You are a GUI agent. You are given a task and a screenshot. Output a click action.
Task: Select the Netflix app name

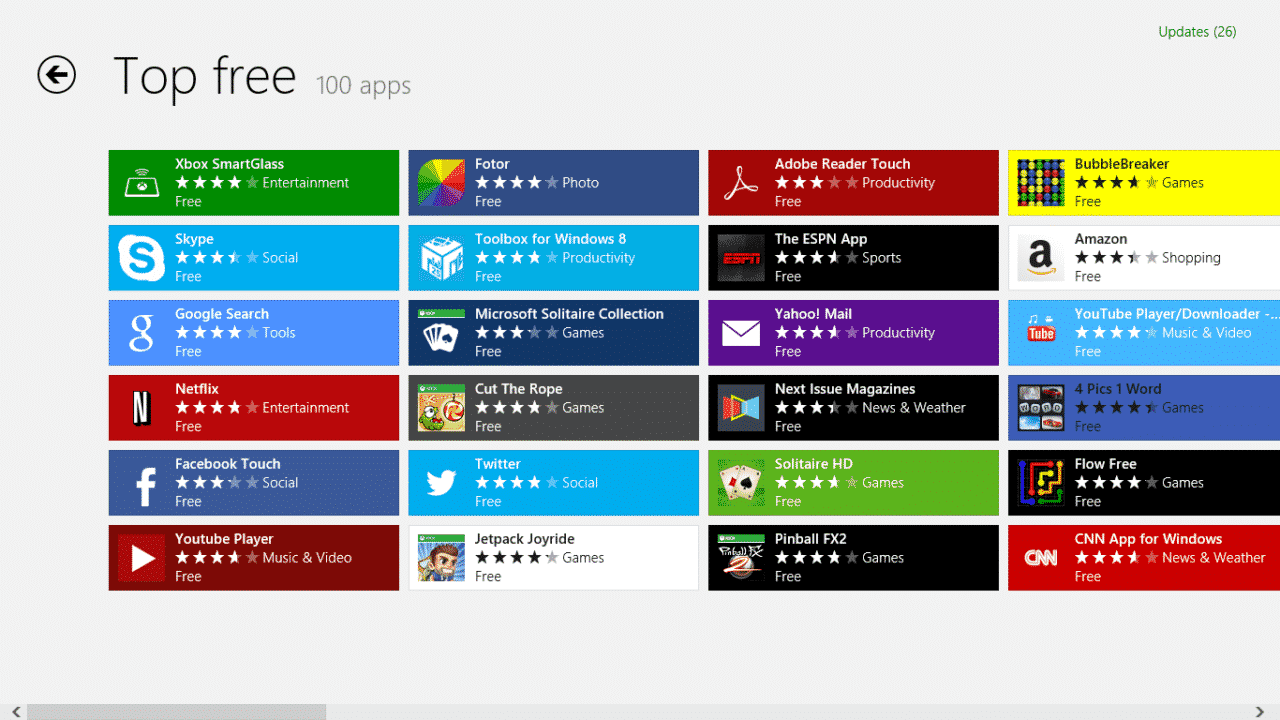197,389
